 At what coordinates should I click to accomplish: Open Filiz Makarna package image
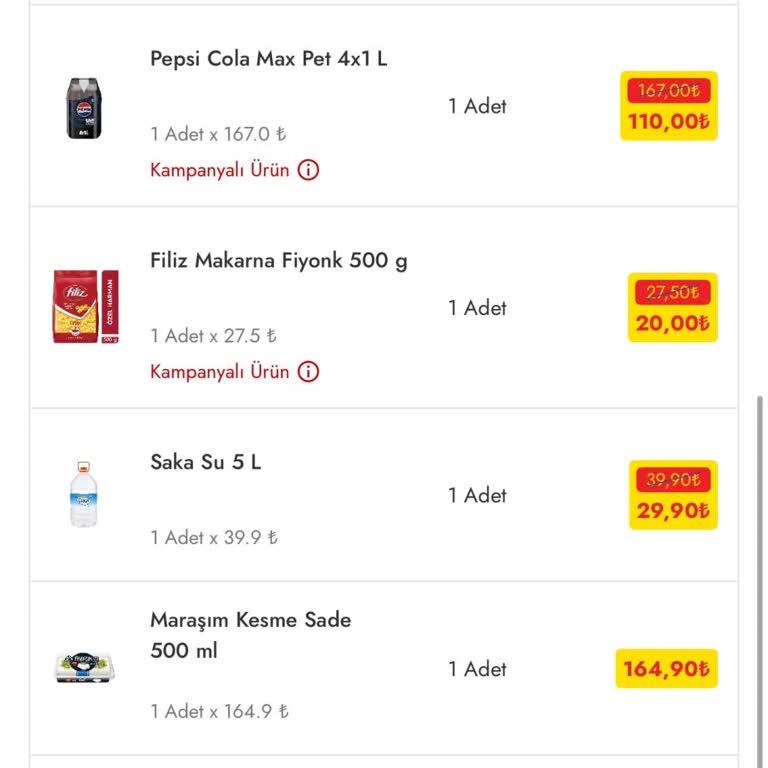click(x=86, y=307)
